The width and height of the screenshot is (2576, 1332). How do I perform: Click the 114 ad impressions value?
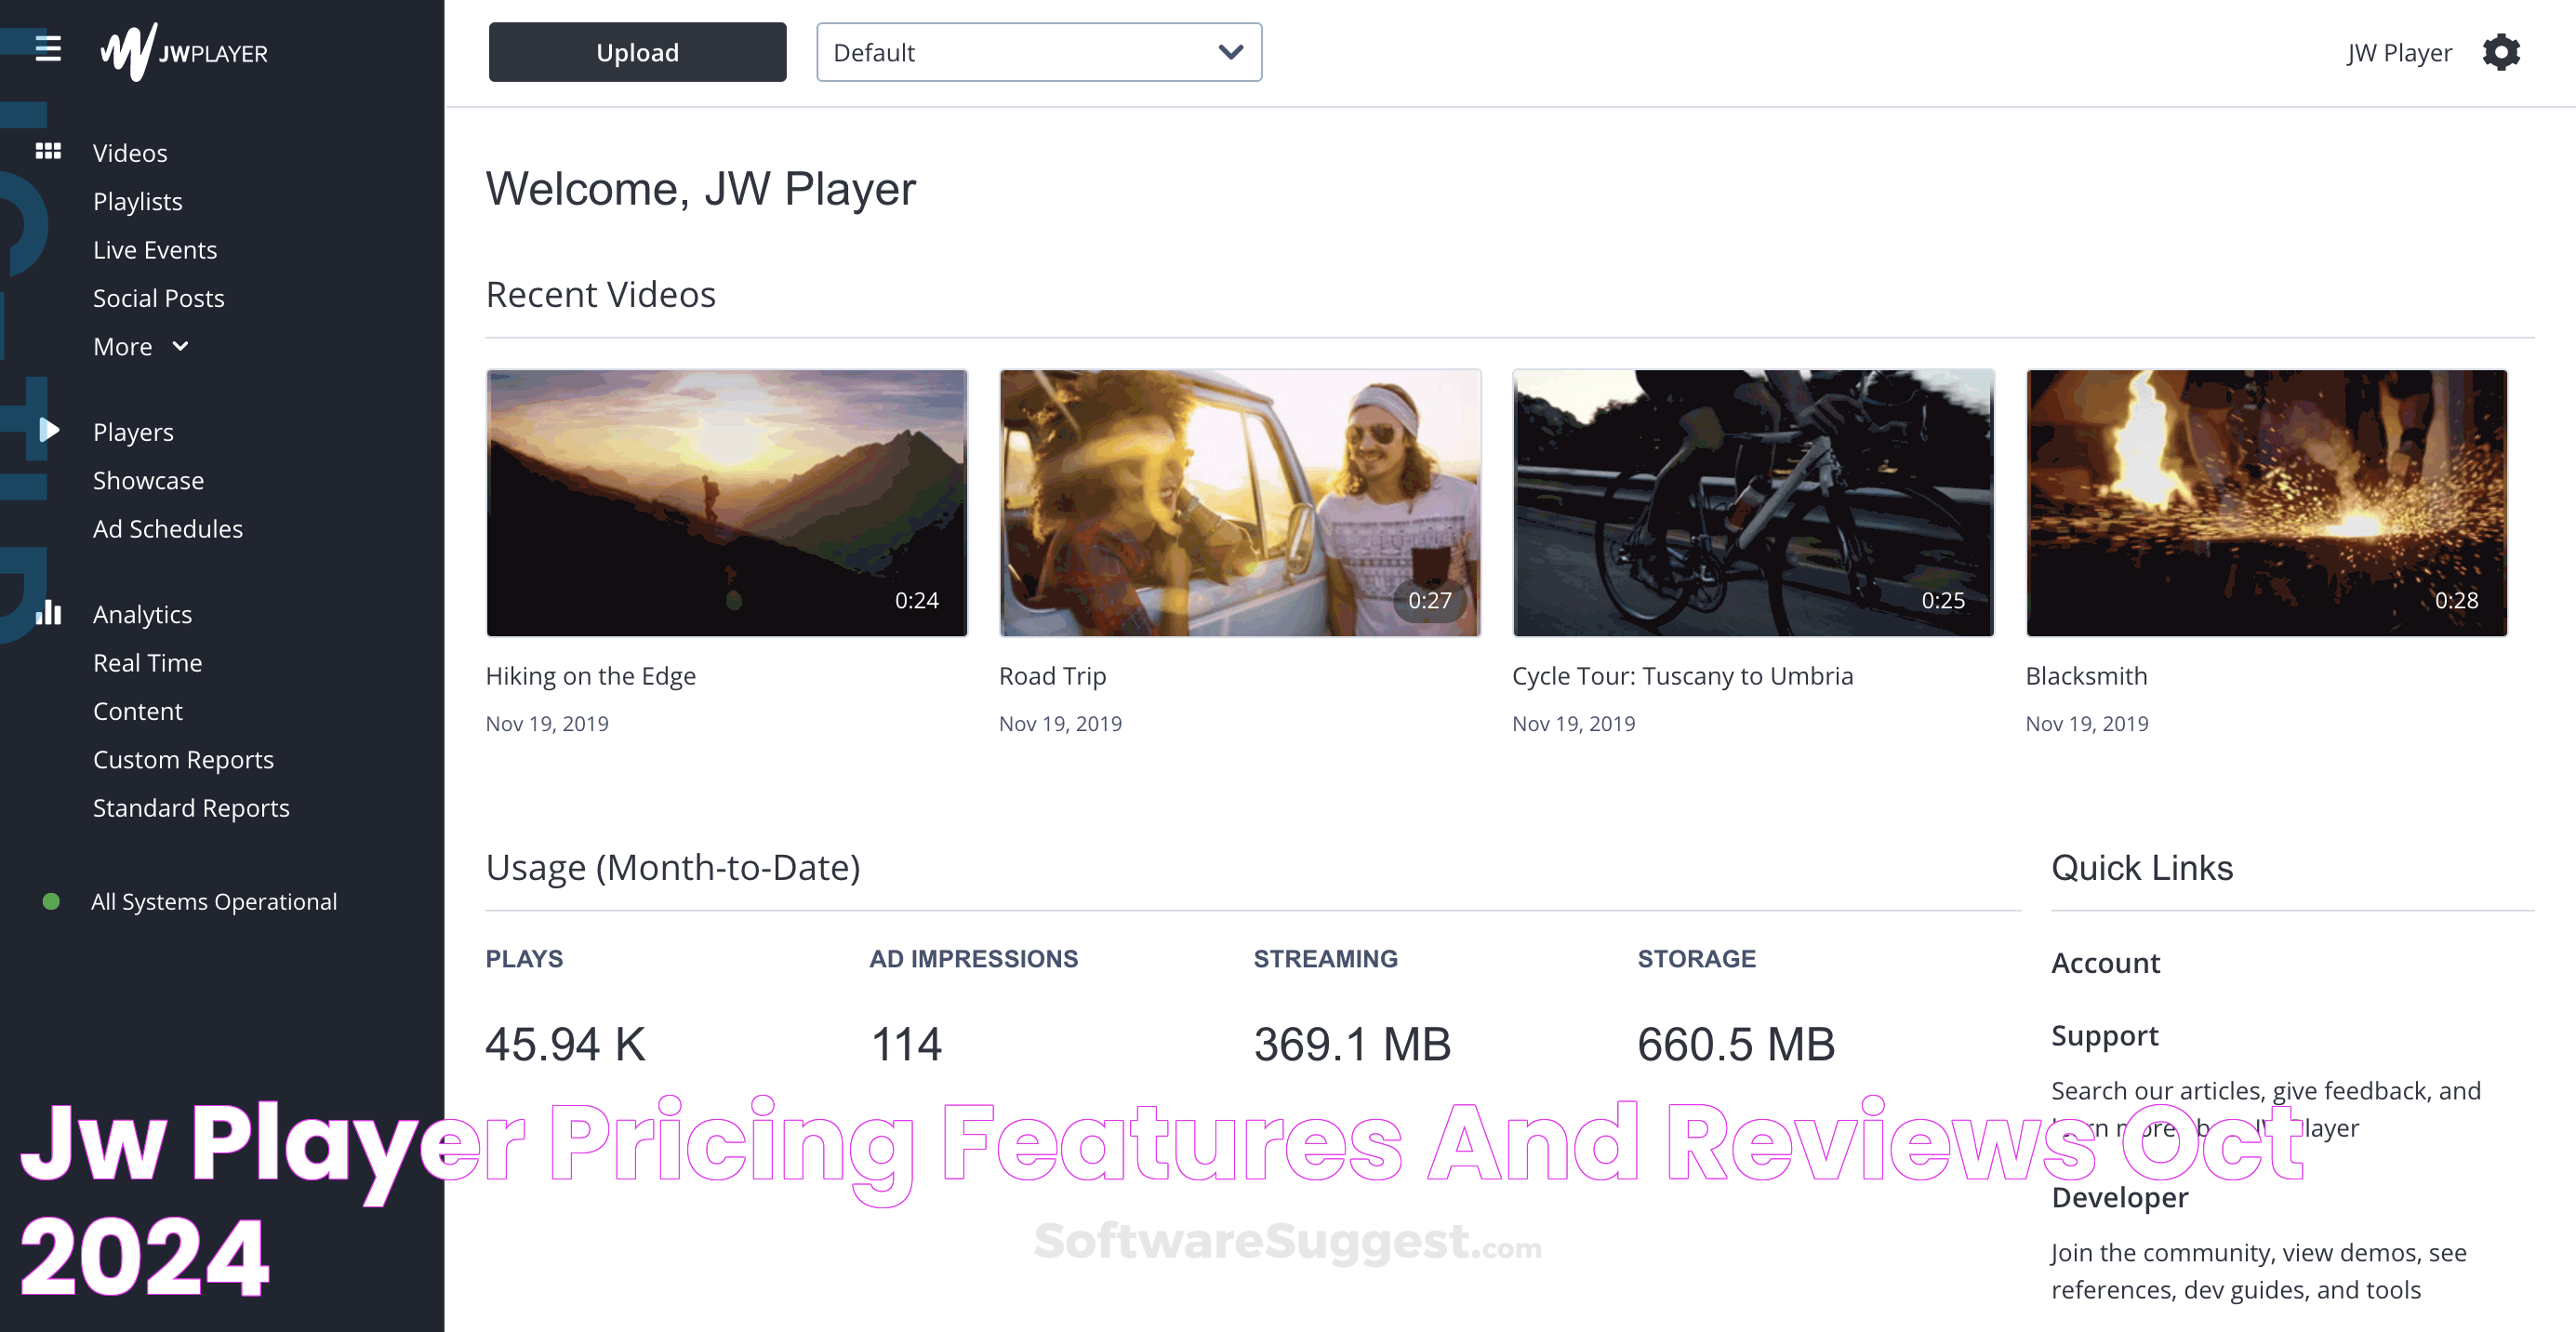coord(906,1045)
